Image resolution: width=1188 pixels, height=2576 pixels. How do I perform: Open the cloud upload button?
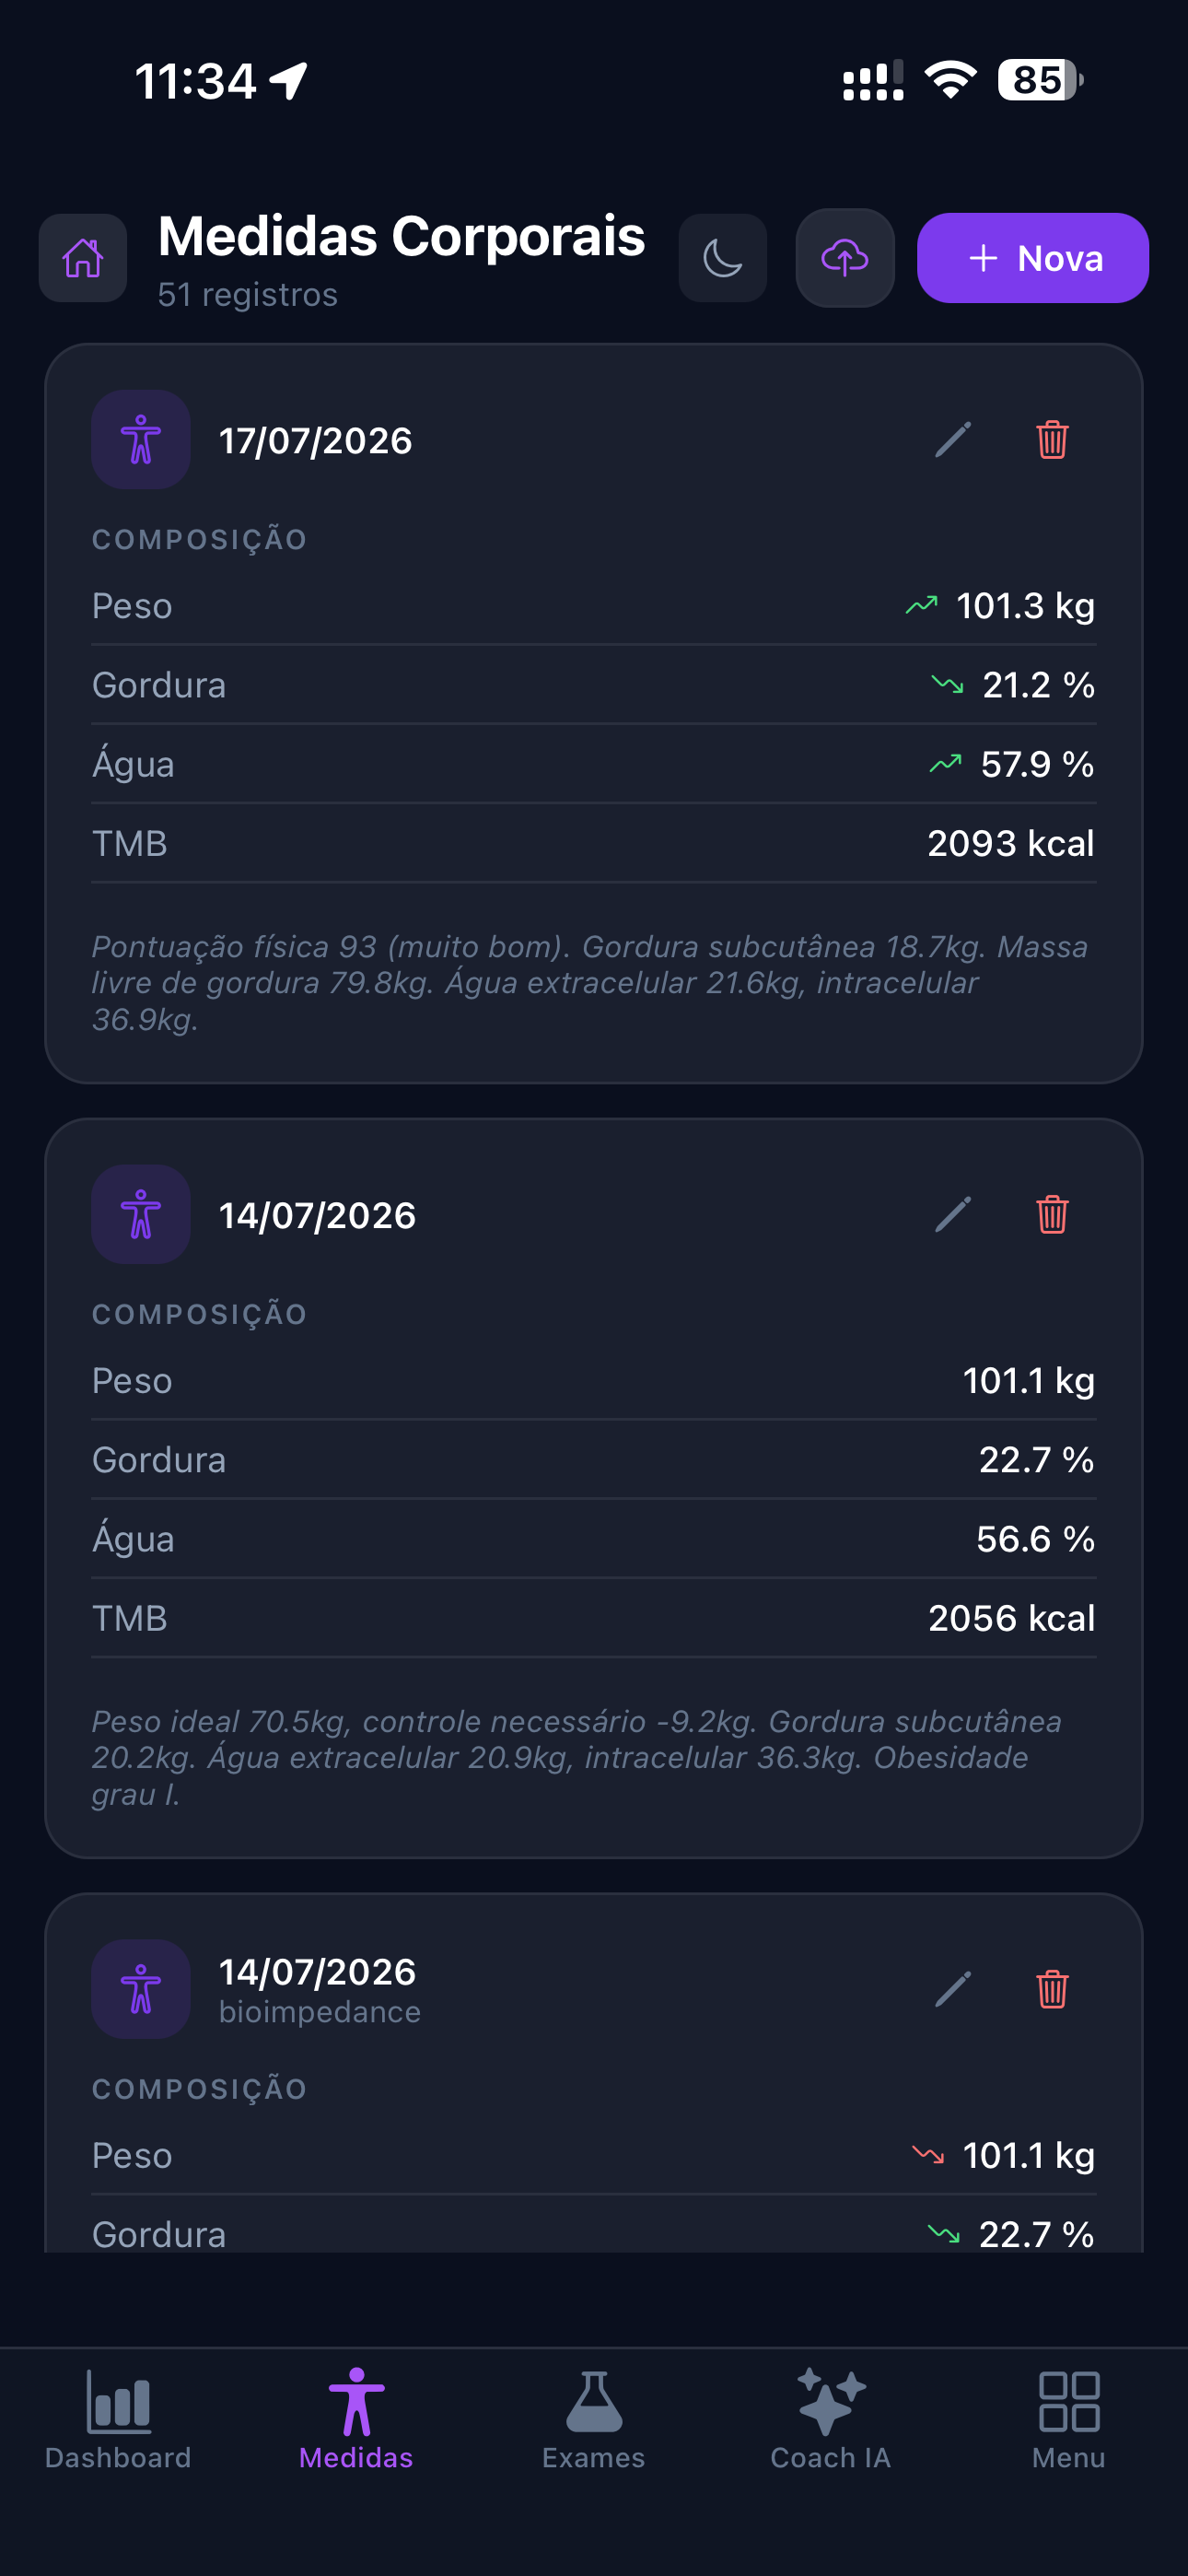845,258
